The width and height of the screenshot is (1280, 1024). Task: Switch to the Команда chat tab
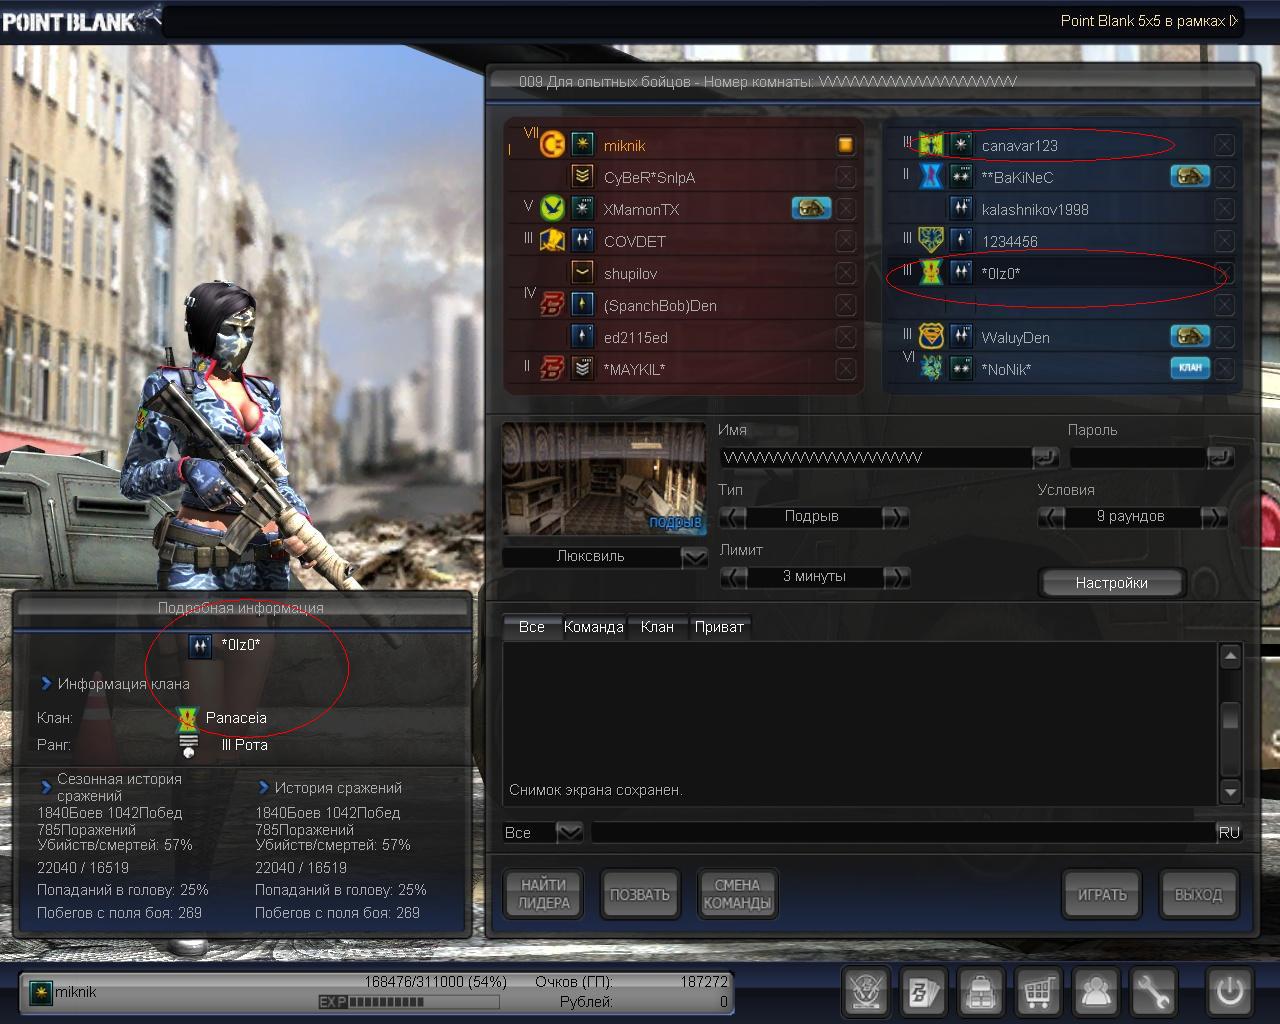pos(593,627)
